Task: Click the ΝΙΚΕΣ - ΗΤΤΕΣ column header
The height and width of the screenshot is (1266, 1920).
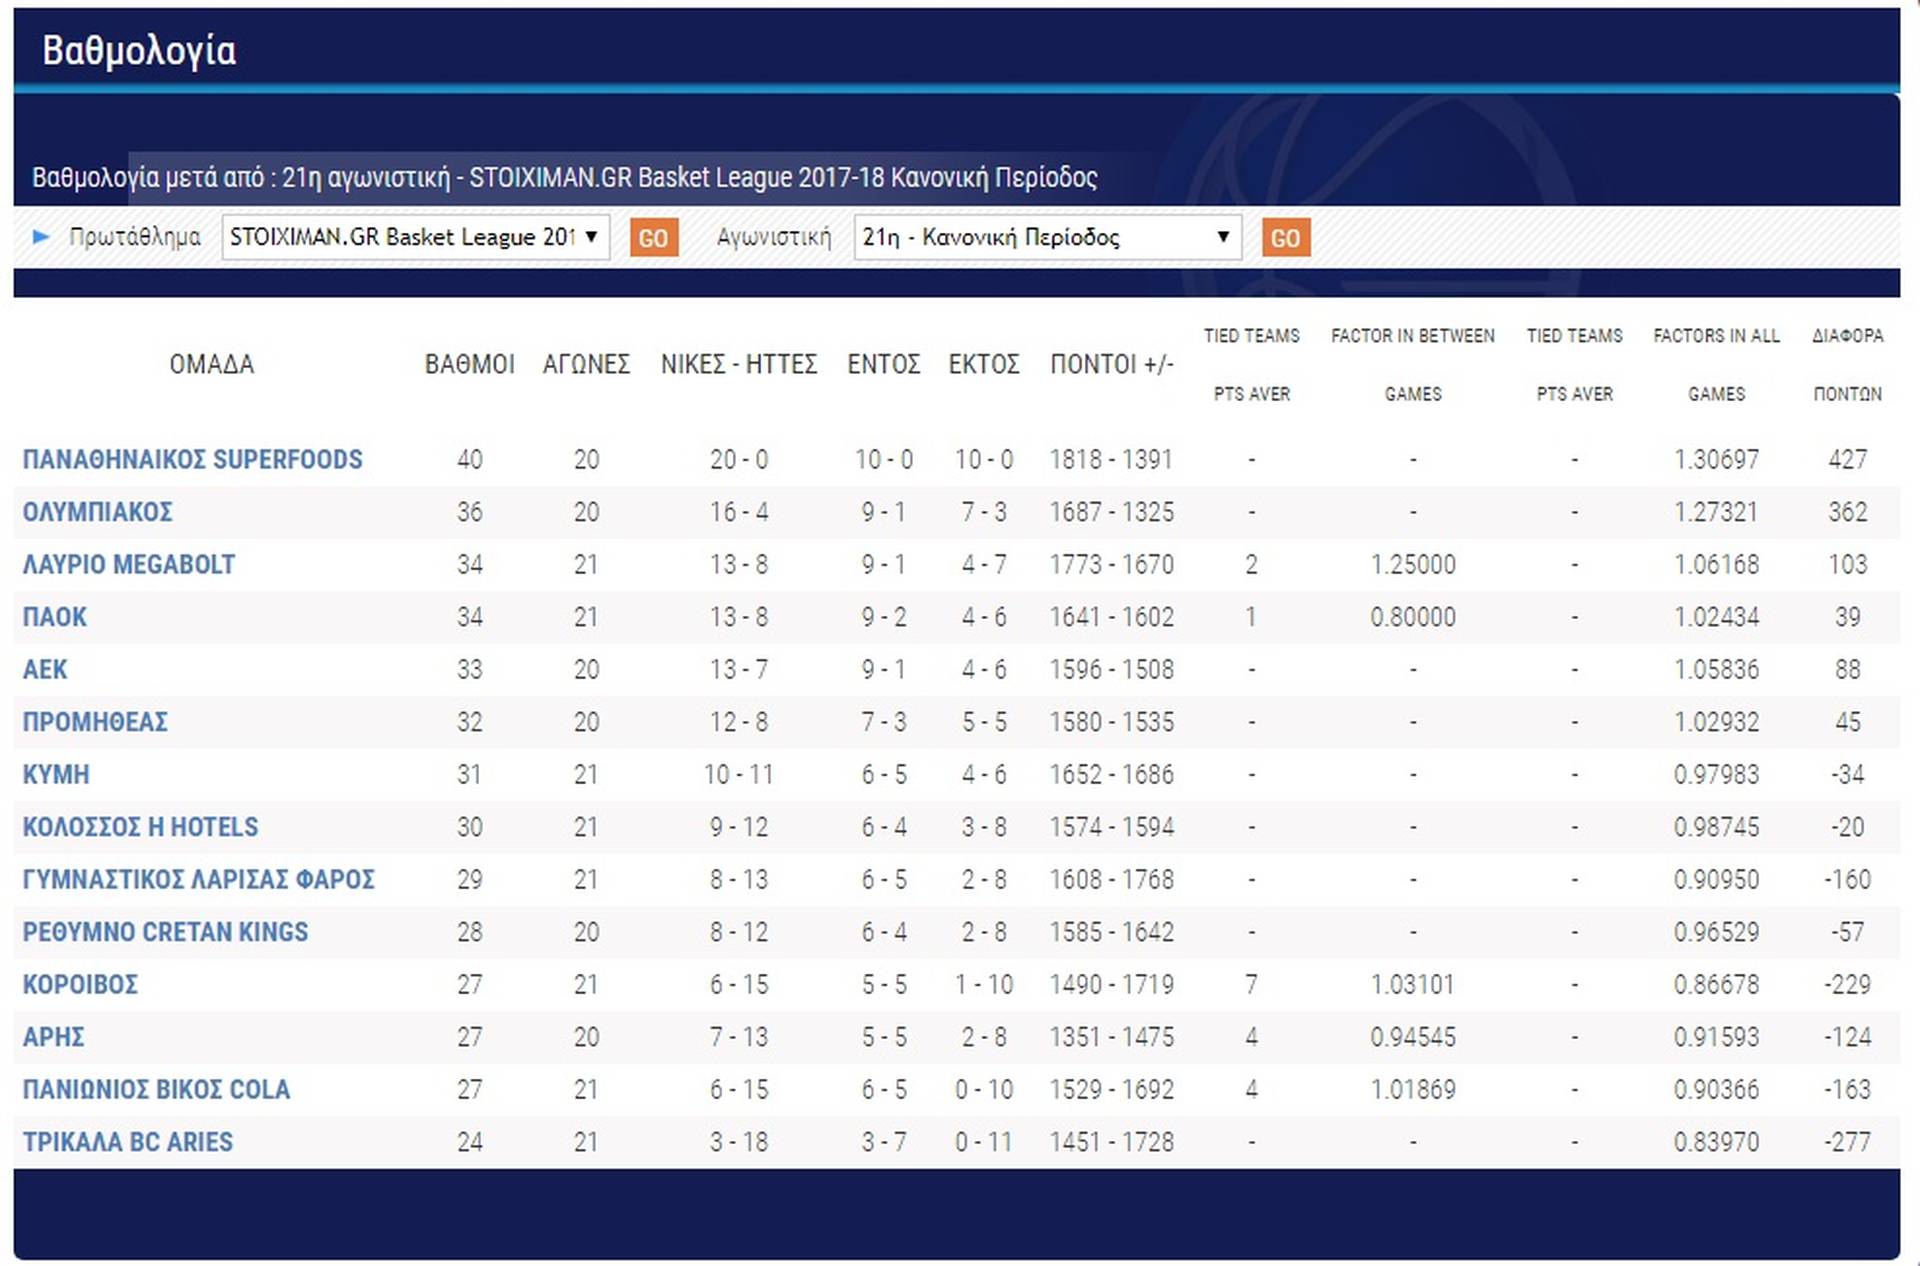Action: [739, 365]
